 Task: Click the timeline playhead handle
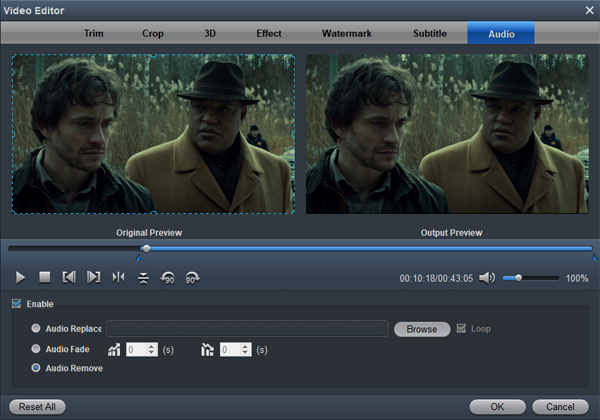pos(146,249)
